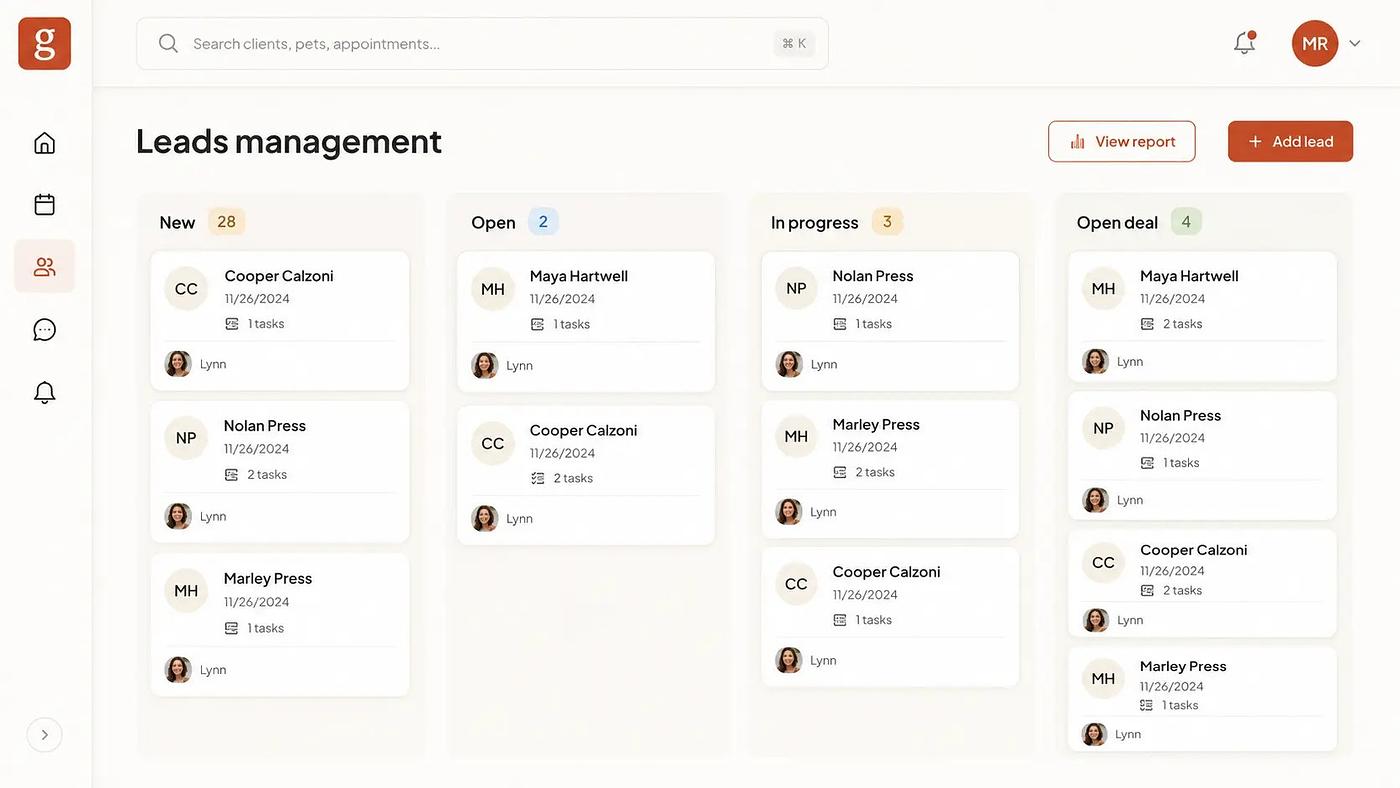
Task: Click NP avatar in Open deal column
Action: 1103,428
